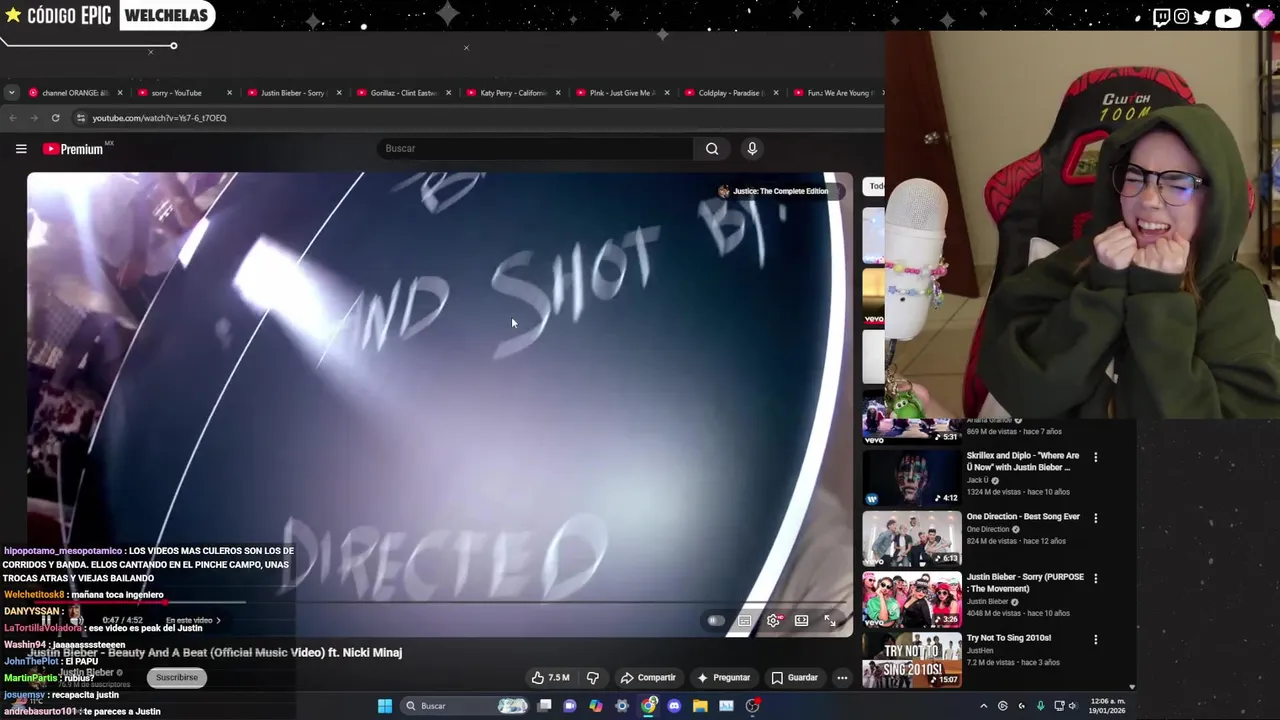Close the channel ORANGE tab
Viewport: 1280px width, 720px height.
[x=119, y=93]
